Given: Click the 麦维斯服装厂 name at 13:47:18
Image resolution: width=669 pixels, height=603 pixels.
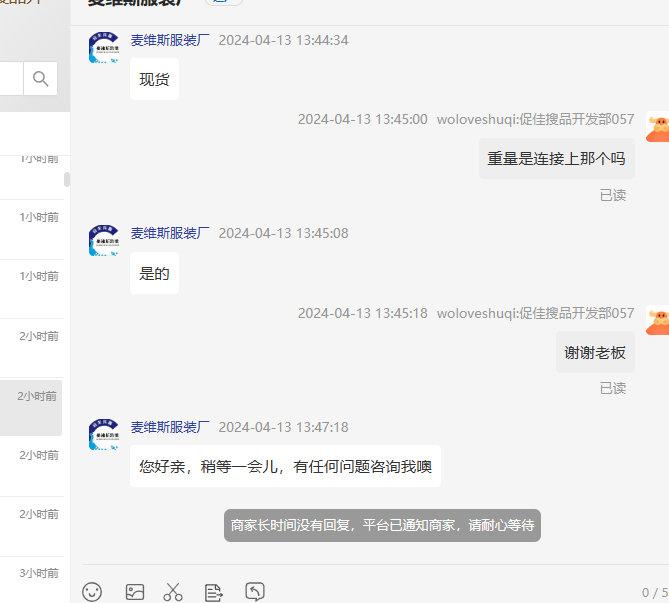Looking at the screenshot, I should (x=170, y=427).
